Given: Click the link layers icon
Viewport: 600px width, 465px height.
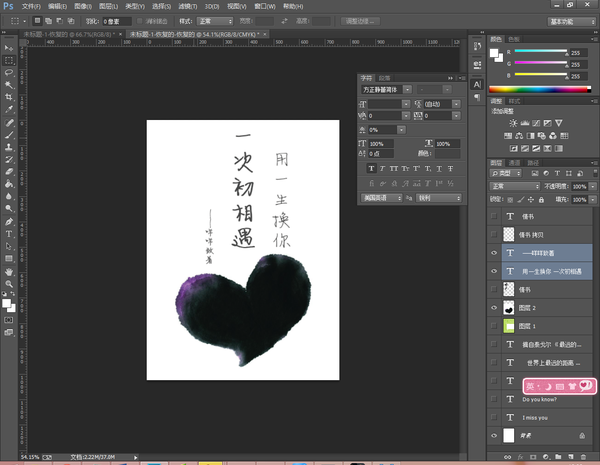Looking at the screenshot, I should click(x=507, y=457).
